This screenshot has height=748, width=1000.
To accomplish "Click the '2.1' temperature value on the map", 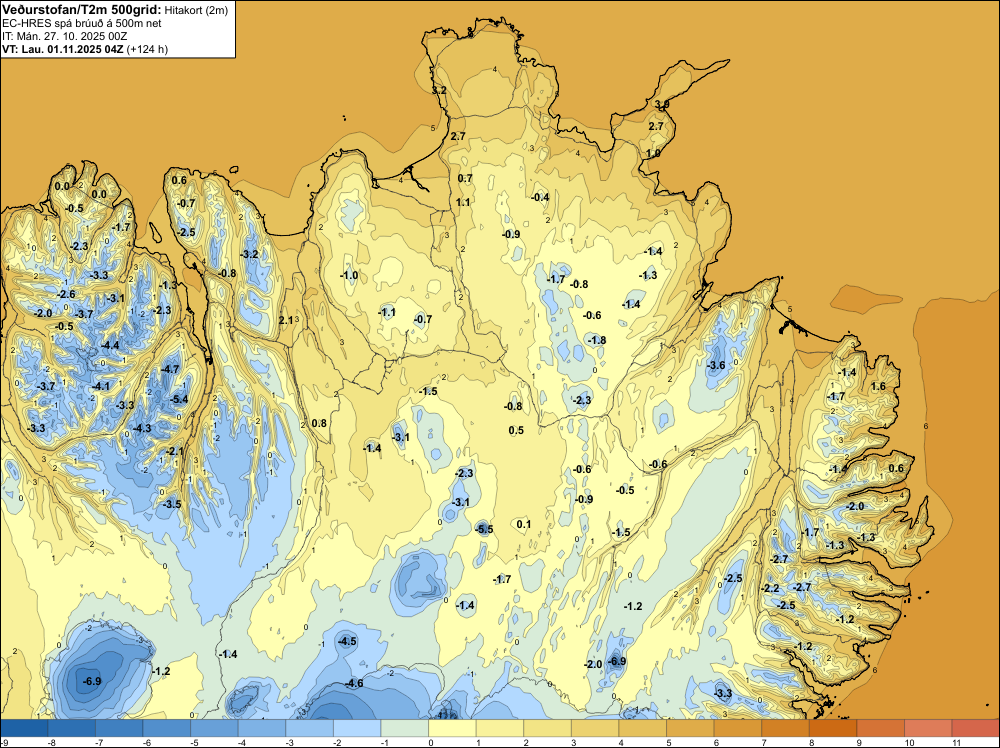I will tap(286, 320).
